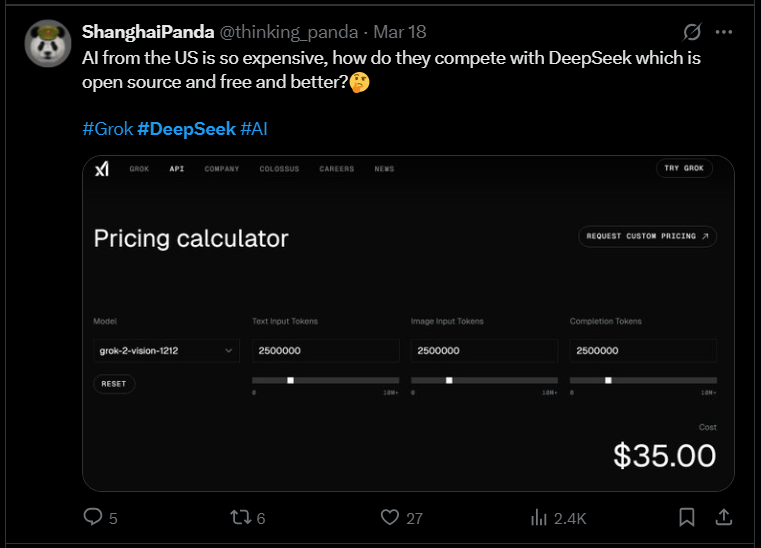Share the post via upload icon
Screen dimensions: 761x548
724,517
